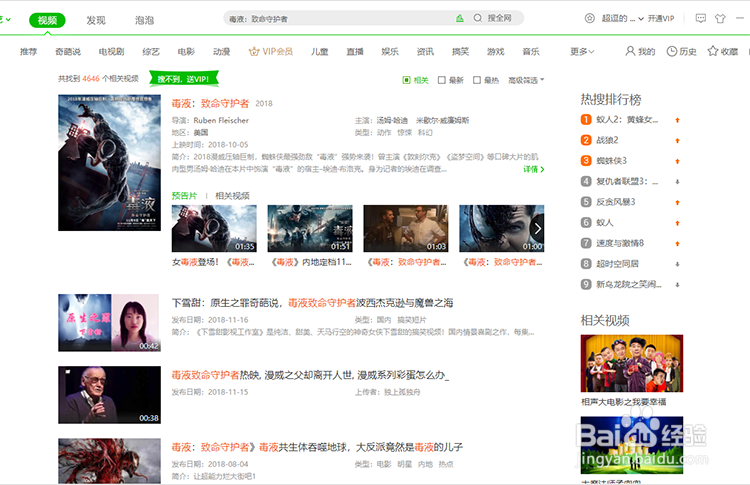Click next arrow on trailer carousel
This screenshot has height=485, width=750.
tap(538, 229)
